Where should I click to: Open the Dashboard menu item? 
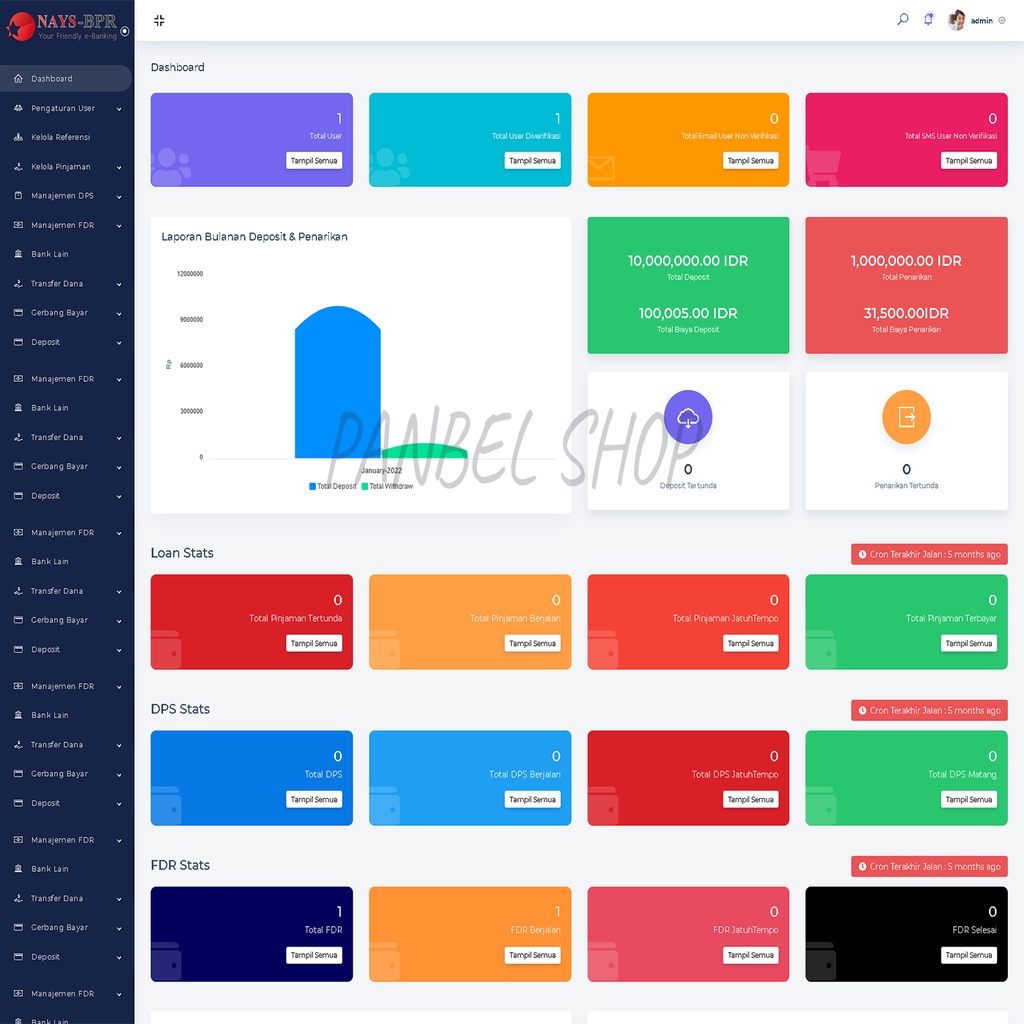65,78
